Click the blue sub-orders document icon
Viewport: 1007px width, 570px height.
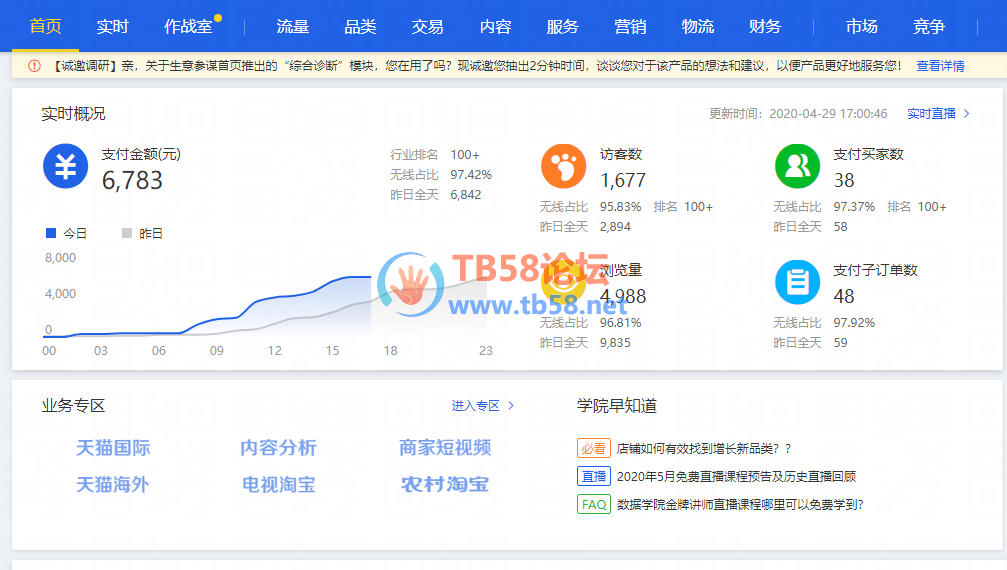797,282
